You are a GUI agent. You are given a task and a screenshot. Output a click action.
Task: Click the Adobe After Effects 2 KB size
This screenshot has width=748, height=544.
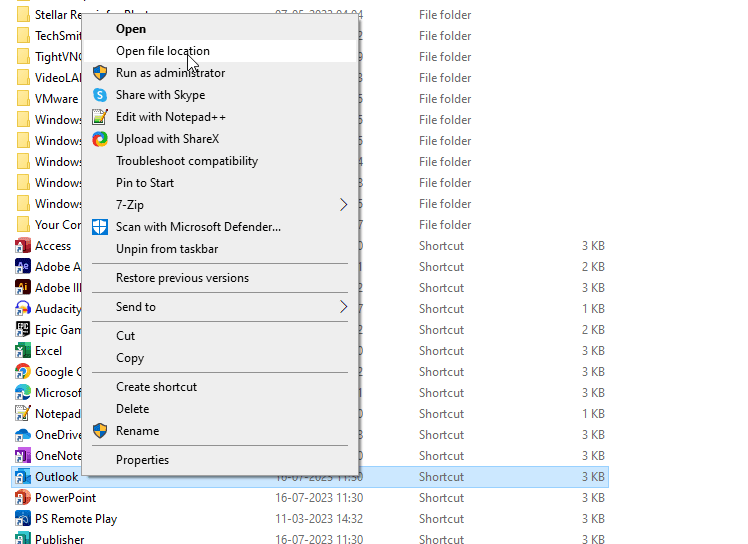pos(593,267)
